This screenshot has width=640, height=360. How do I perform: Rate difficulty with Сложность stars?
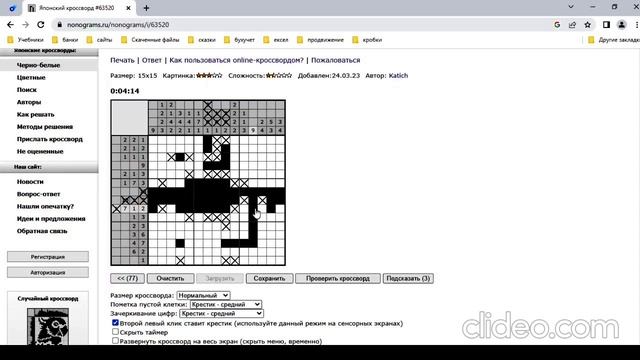tap(279, 76)
